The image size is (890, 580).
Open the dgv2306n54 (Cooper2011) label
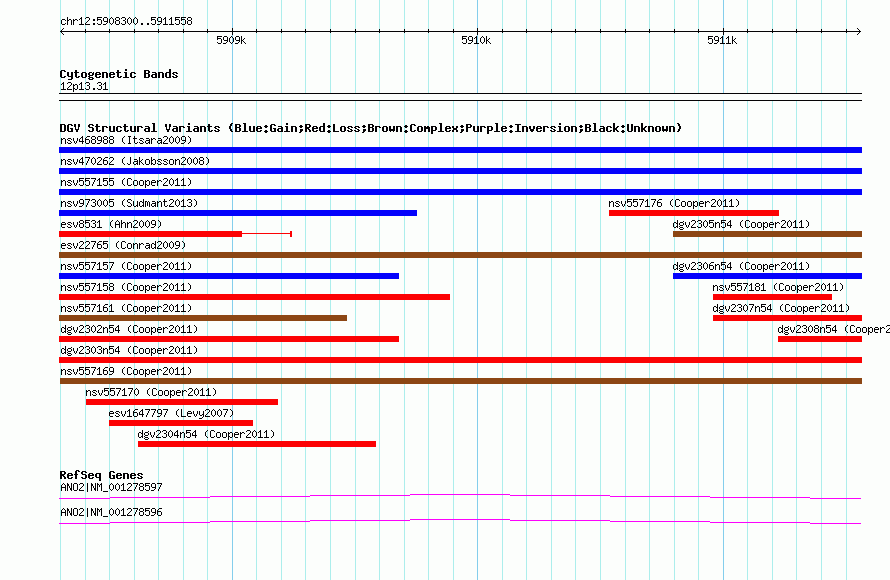pyautogui.click(x=741, y=266)
